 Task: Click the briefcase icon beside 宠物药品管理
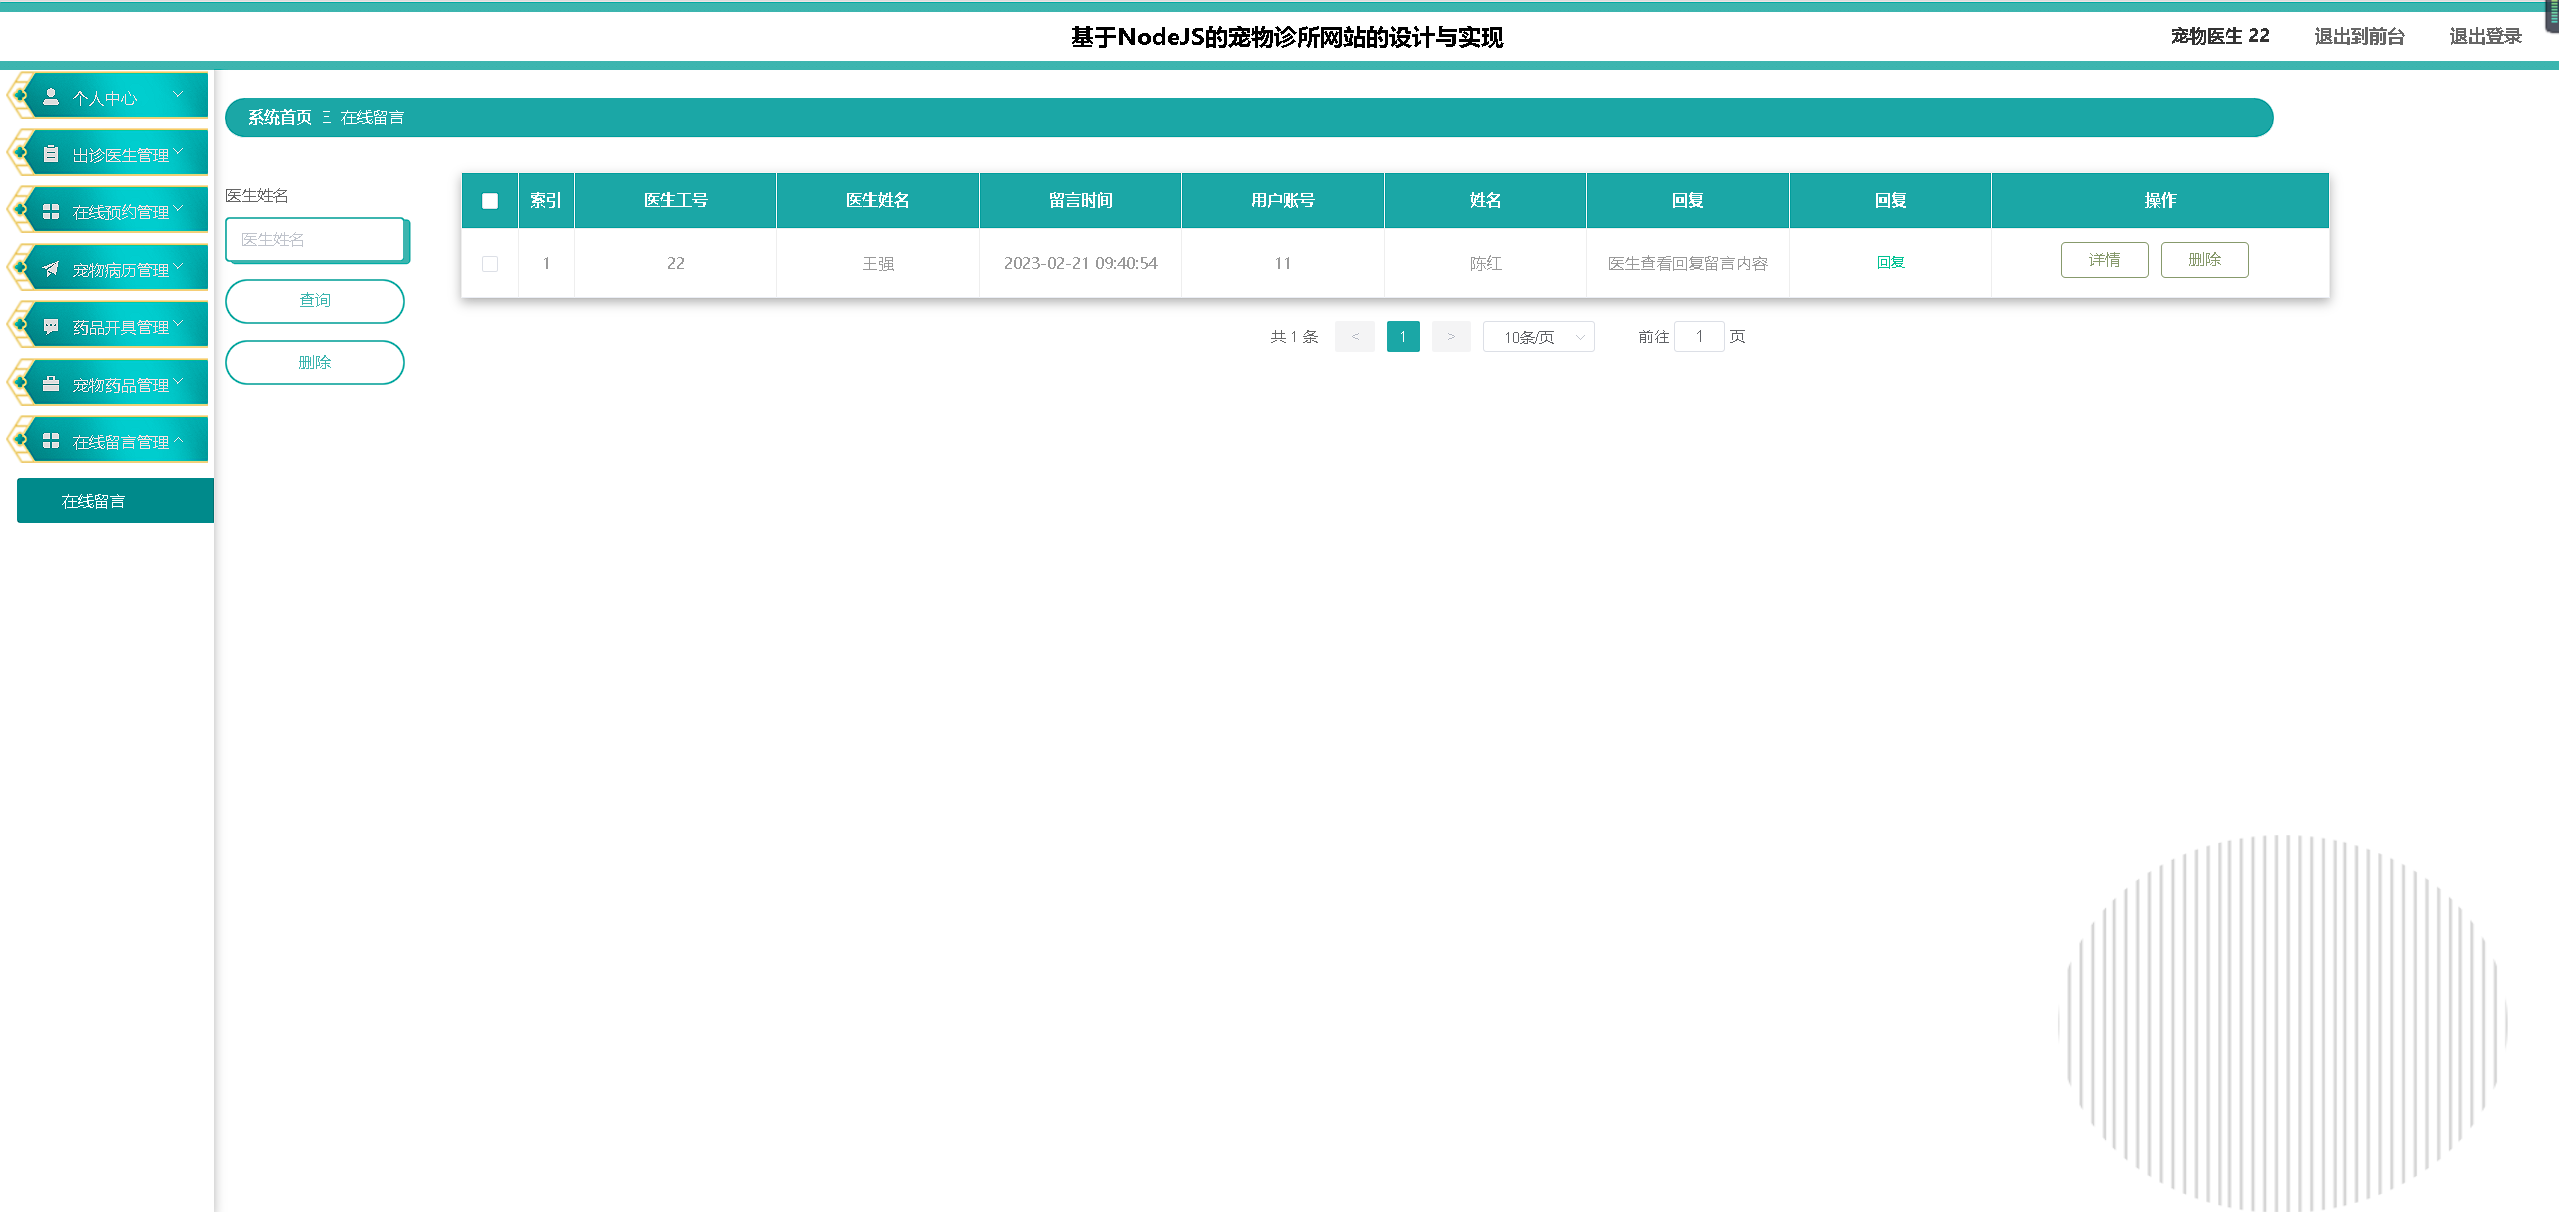(x=51, y=384)
